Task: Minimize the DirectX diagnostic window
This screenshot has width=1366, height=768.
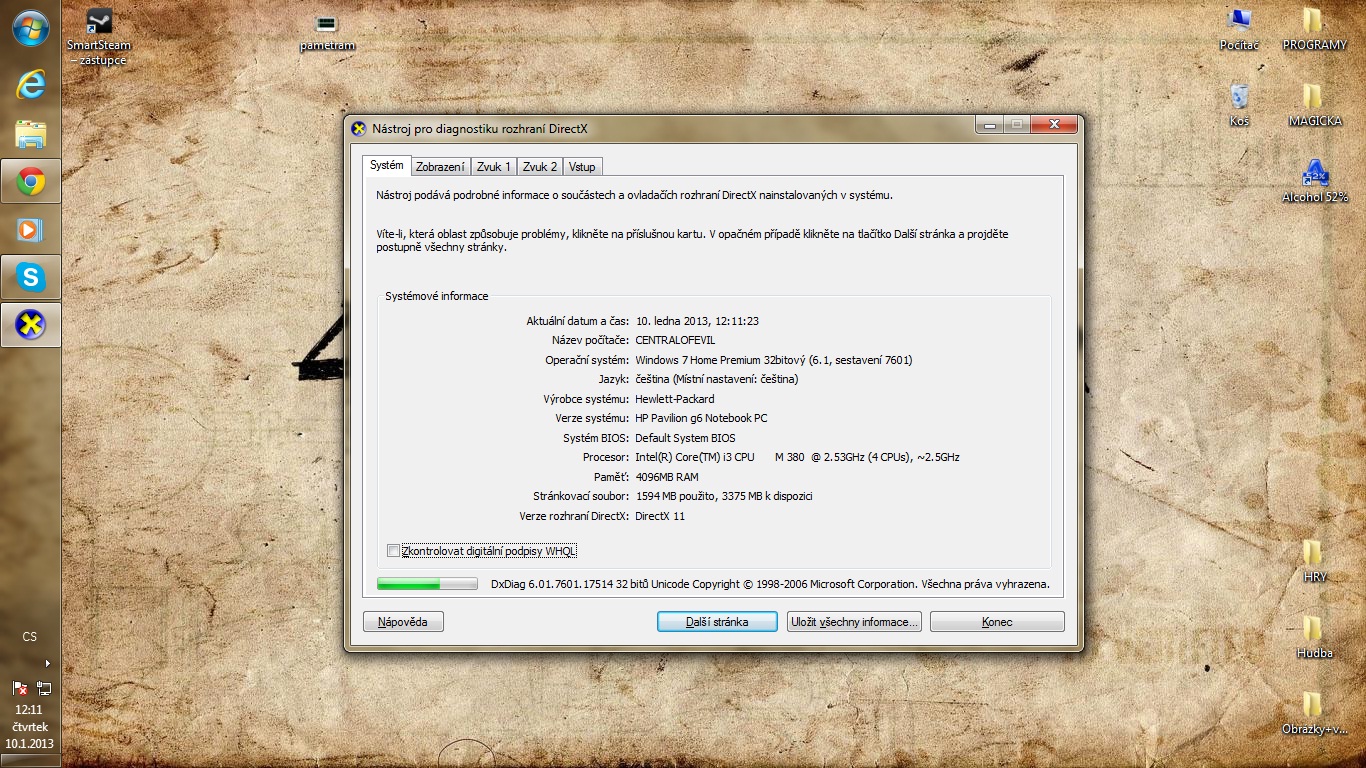Action: pyautogui.click(x=990, y=125)
